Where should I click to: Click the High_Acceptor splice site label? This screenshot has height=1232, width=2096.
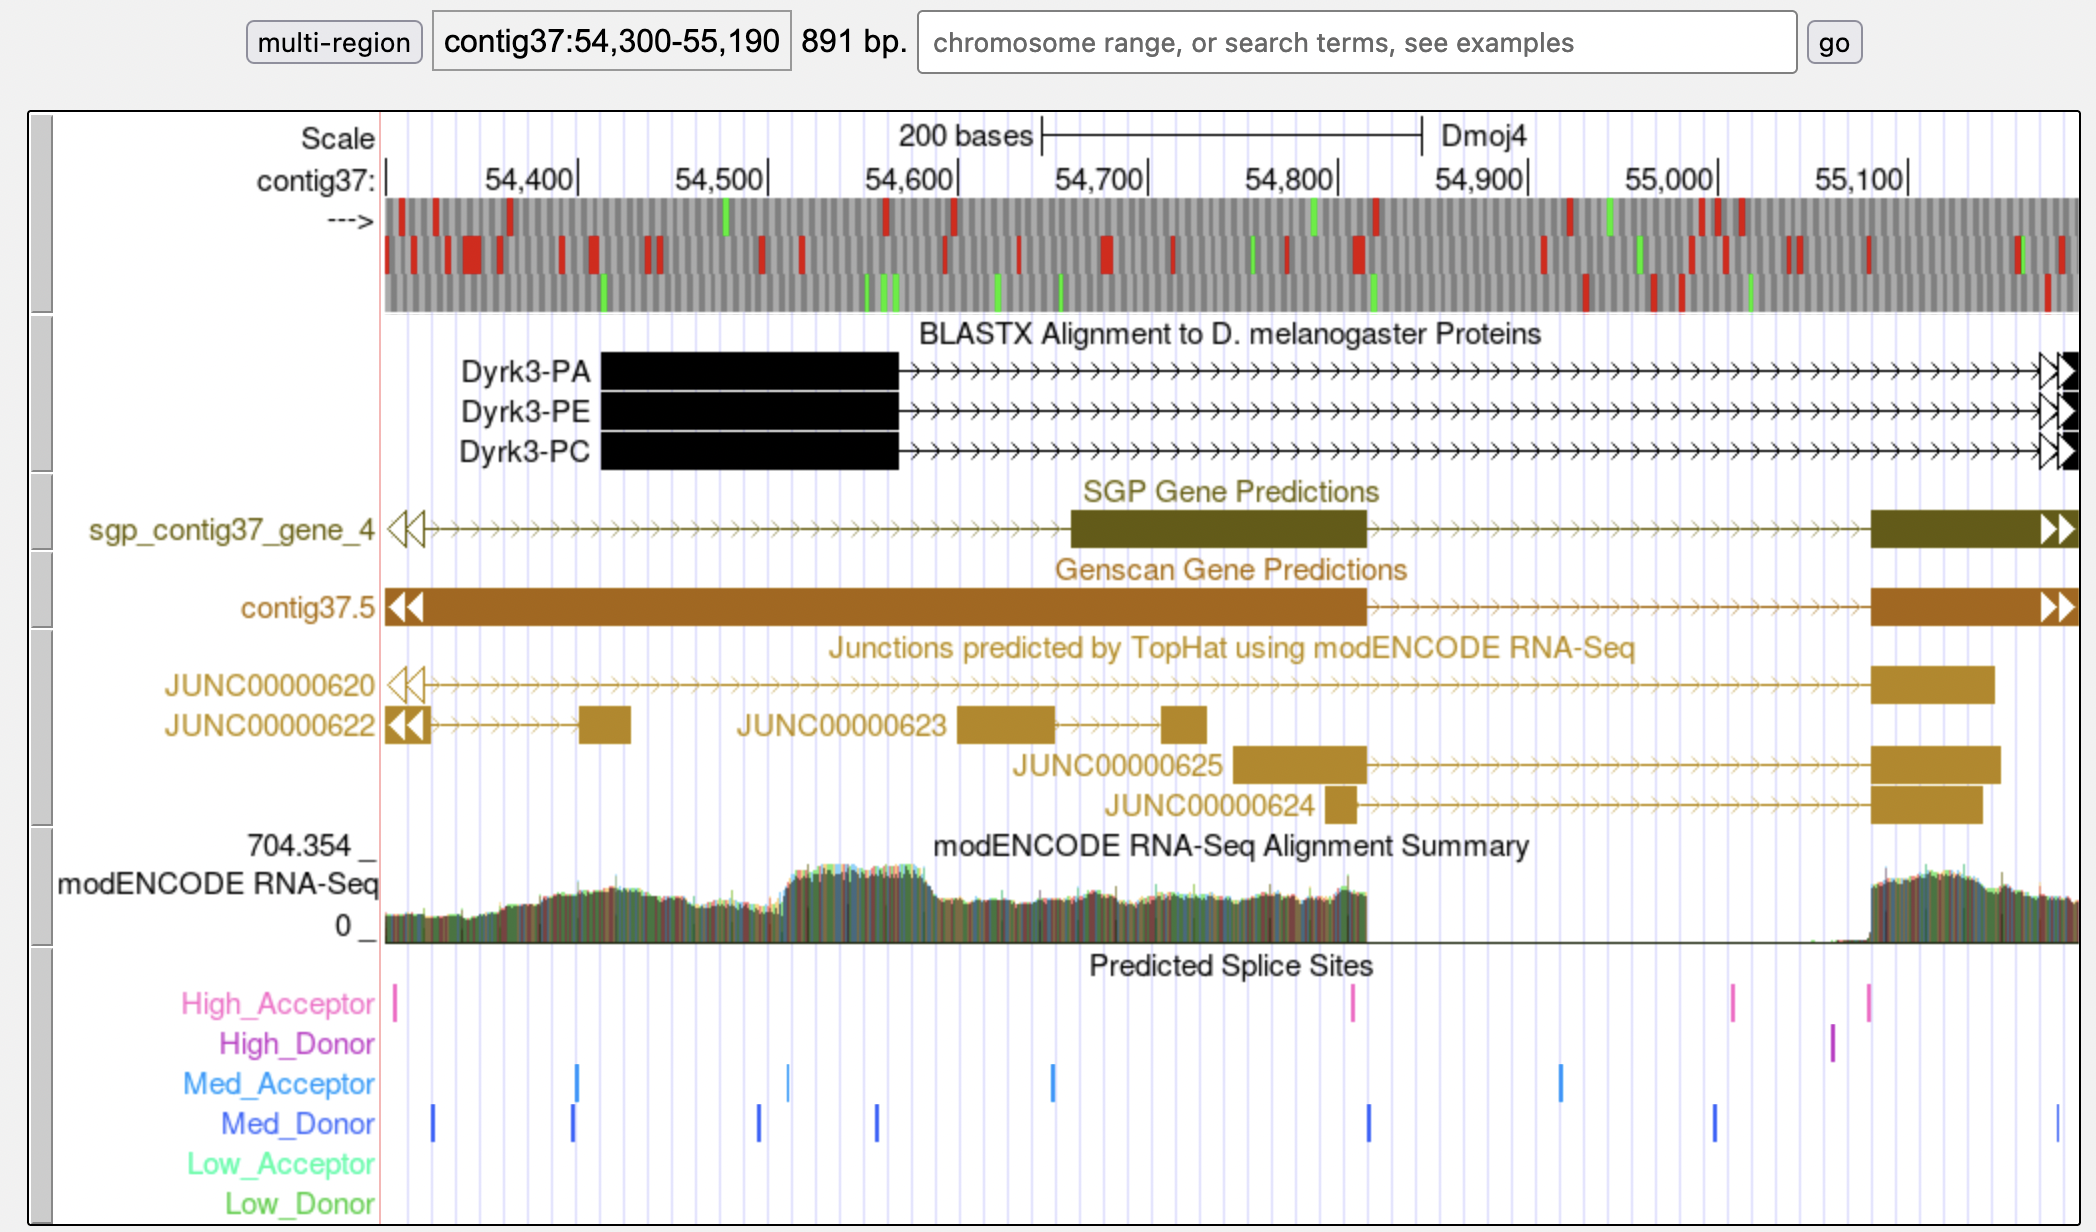[x=278, y=1003]
